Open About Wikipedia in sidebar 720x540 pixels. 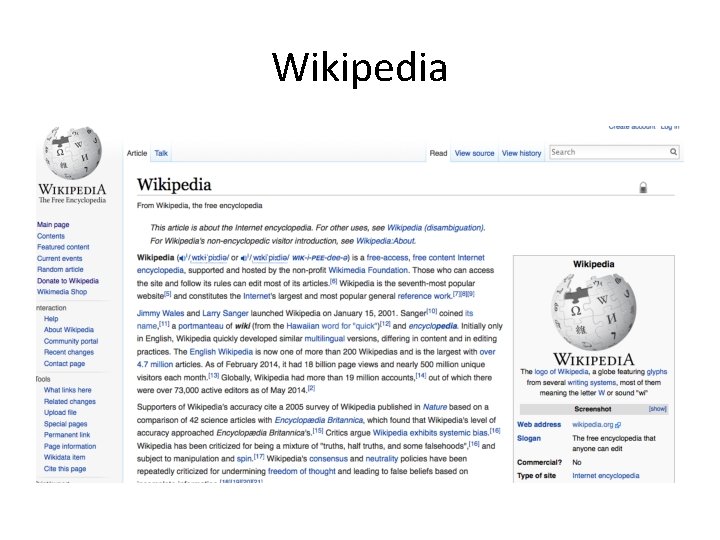tap(69, 330)
